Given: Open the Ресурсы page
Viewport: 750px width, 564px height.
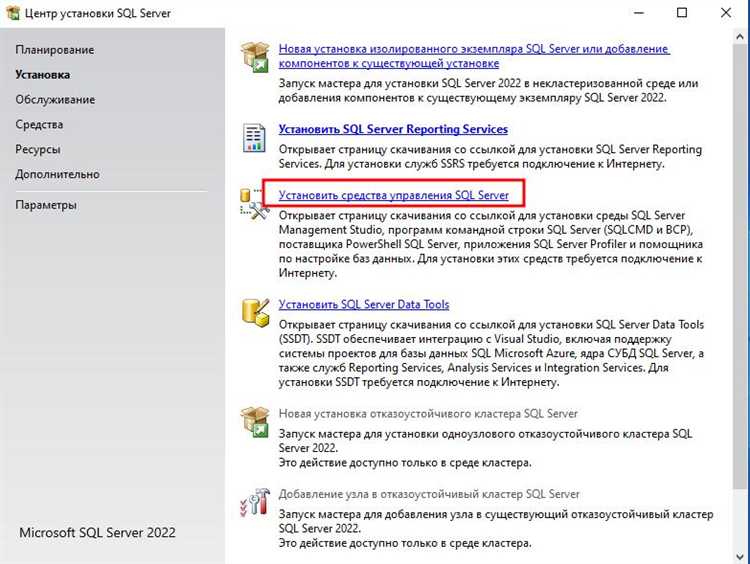Looking at the screenshot, I should coord(38,149).
